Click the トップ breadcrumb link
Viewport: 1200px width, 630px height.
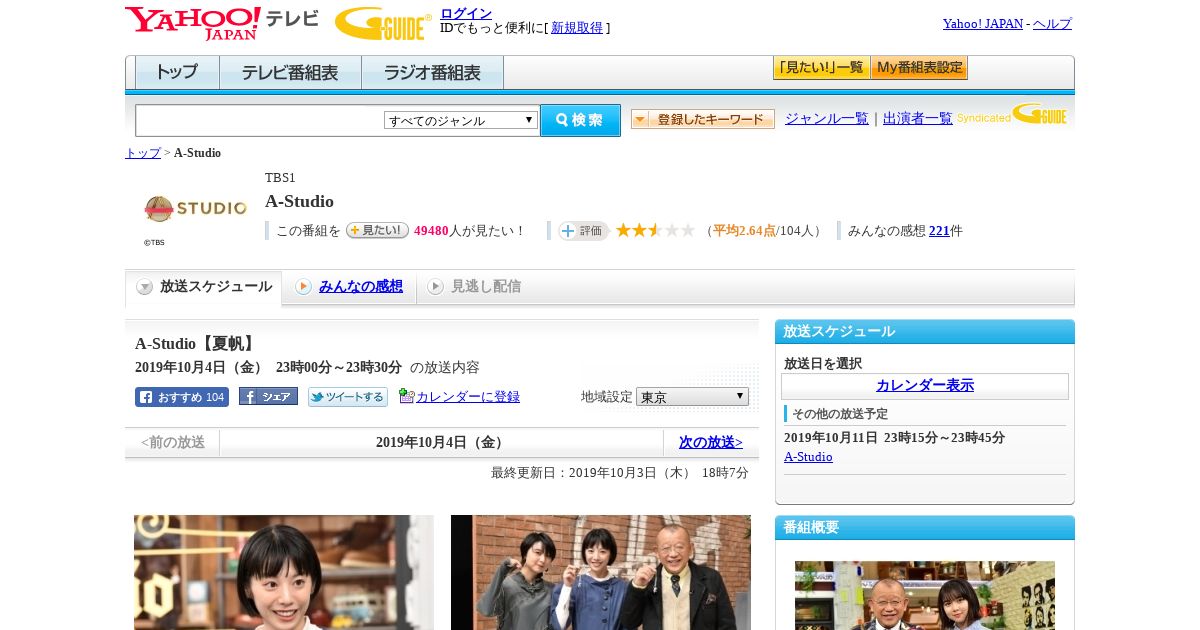coord(143,153)
